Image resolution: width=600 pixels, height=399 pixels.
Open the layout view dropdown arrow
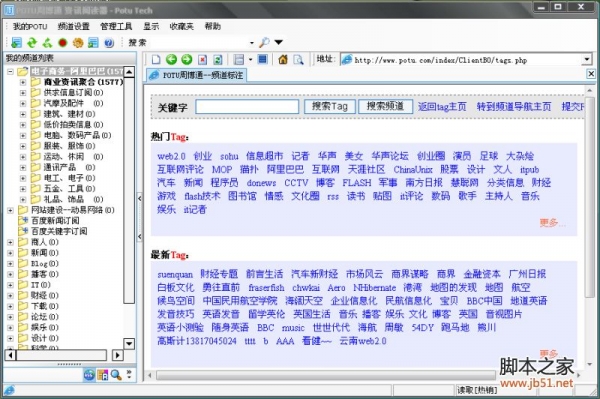(250, 60)
